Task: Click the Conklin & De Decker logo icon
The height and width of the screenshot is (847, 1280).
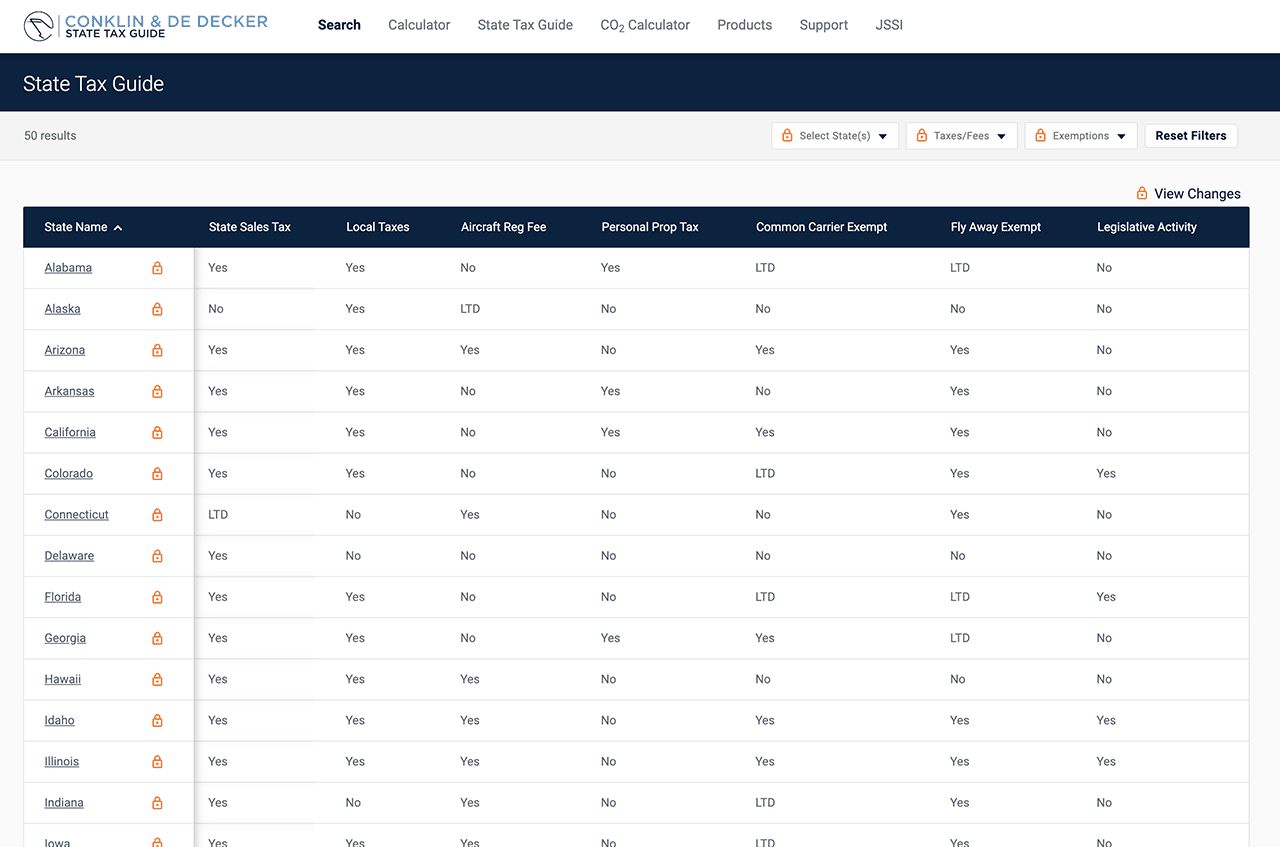Action: (x=38, y=25)
